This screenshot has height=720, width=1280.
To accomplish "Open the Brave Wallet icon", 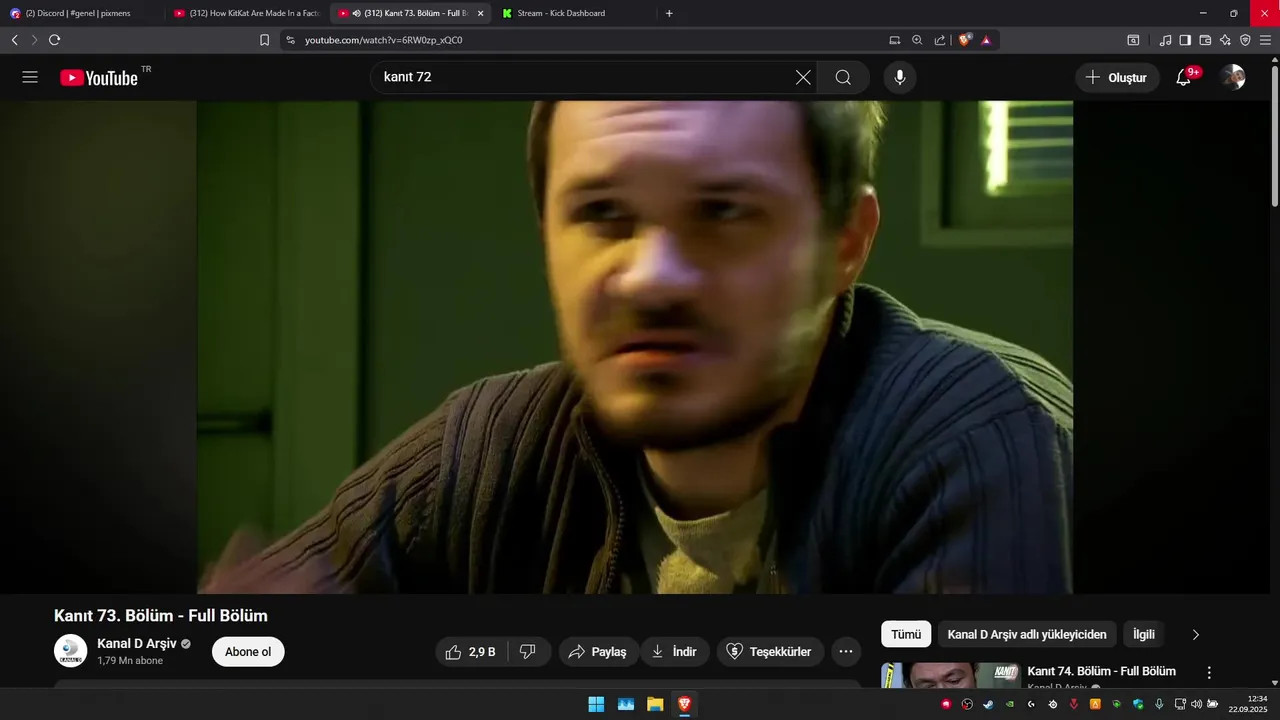I will 1205,40.
